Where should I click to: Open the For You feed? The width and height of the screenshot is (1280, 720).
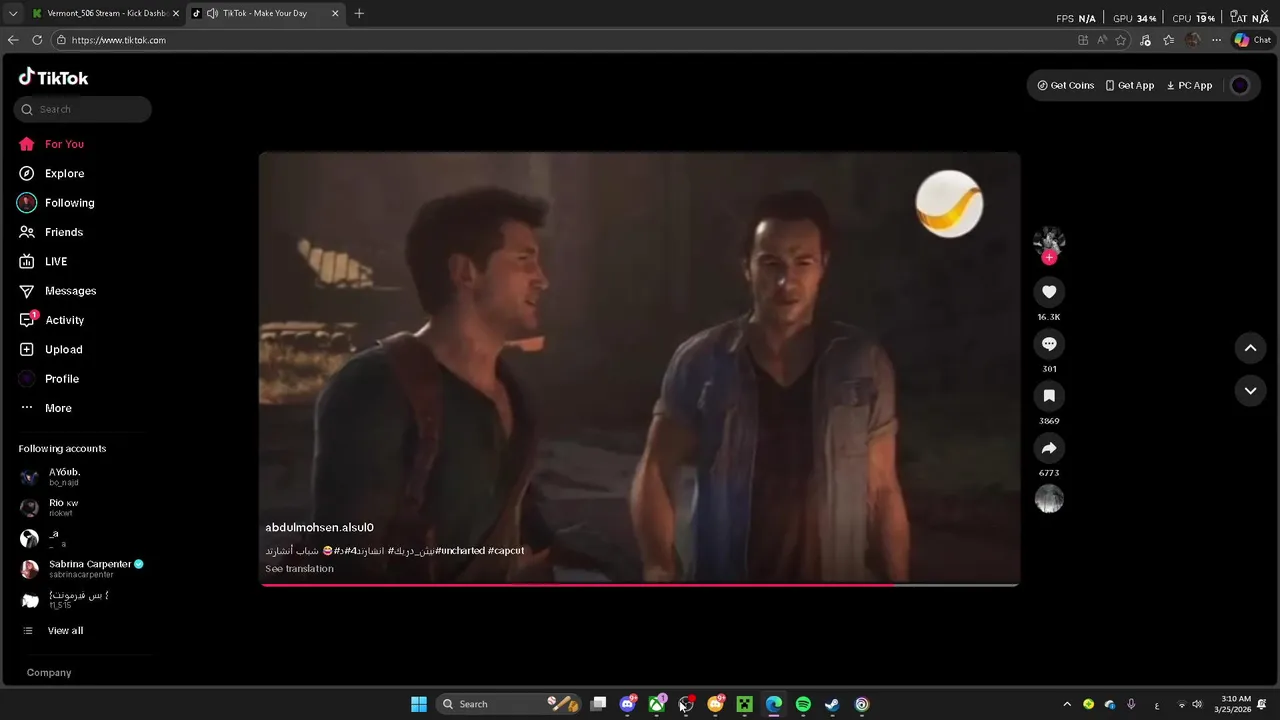[x=51, y=144]
